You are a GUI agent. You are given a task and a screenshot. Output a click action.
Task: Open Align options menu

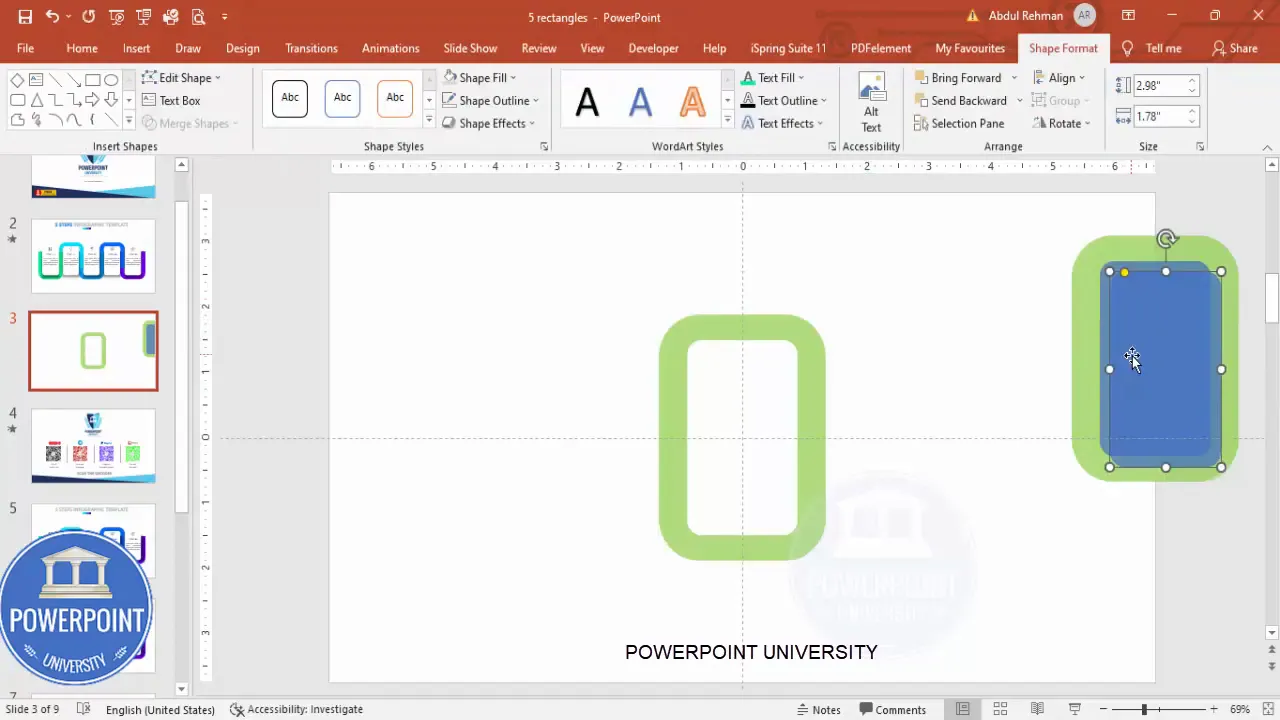click(x=1059, y=78)
